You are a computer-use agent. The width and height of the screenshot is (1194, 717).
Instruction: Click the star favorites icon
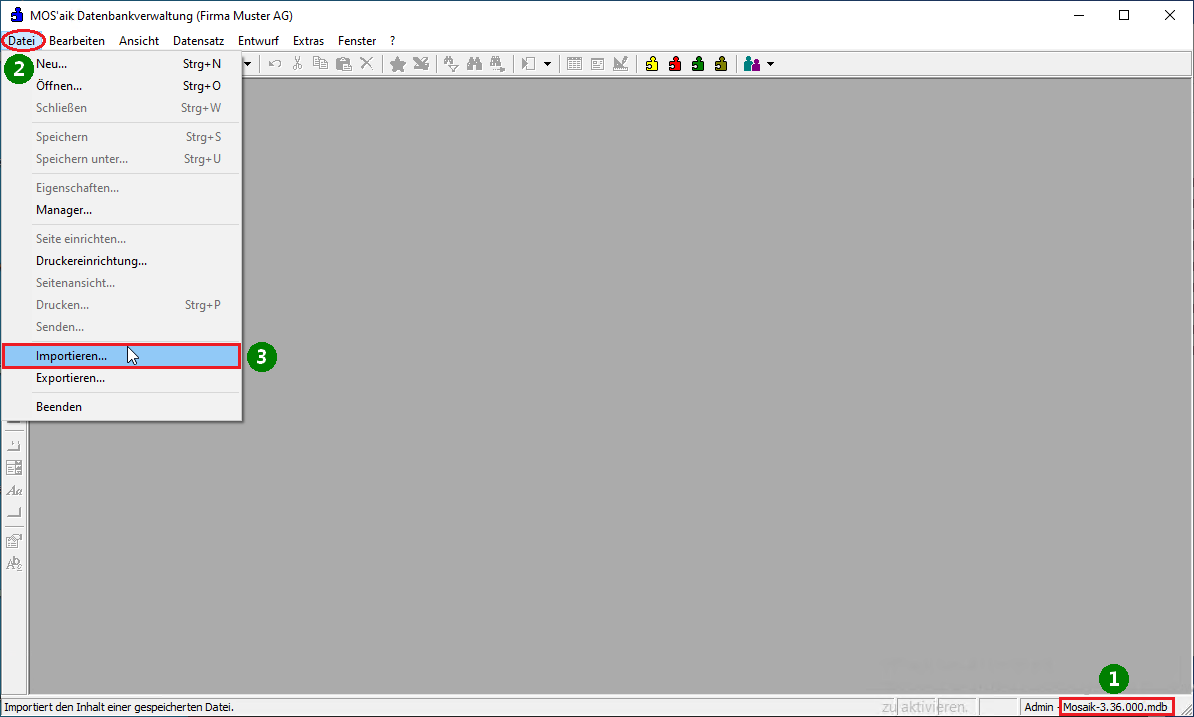click(397, 64)
